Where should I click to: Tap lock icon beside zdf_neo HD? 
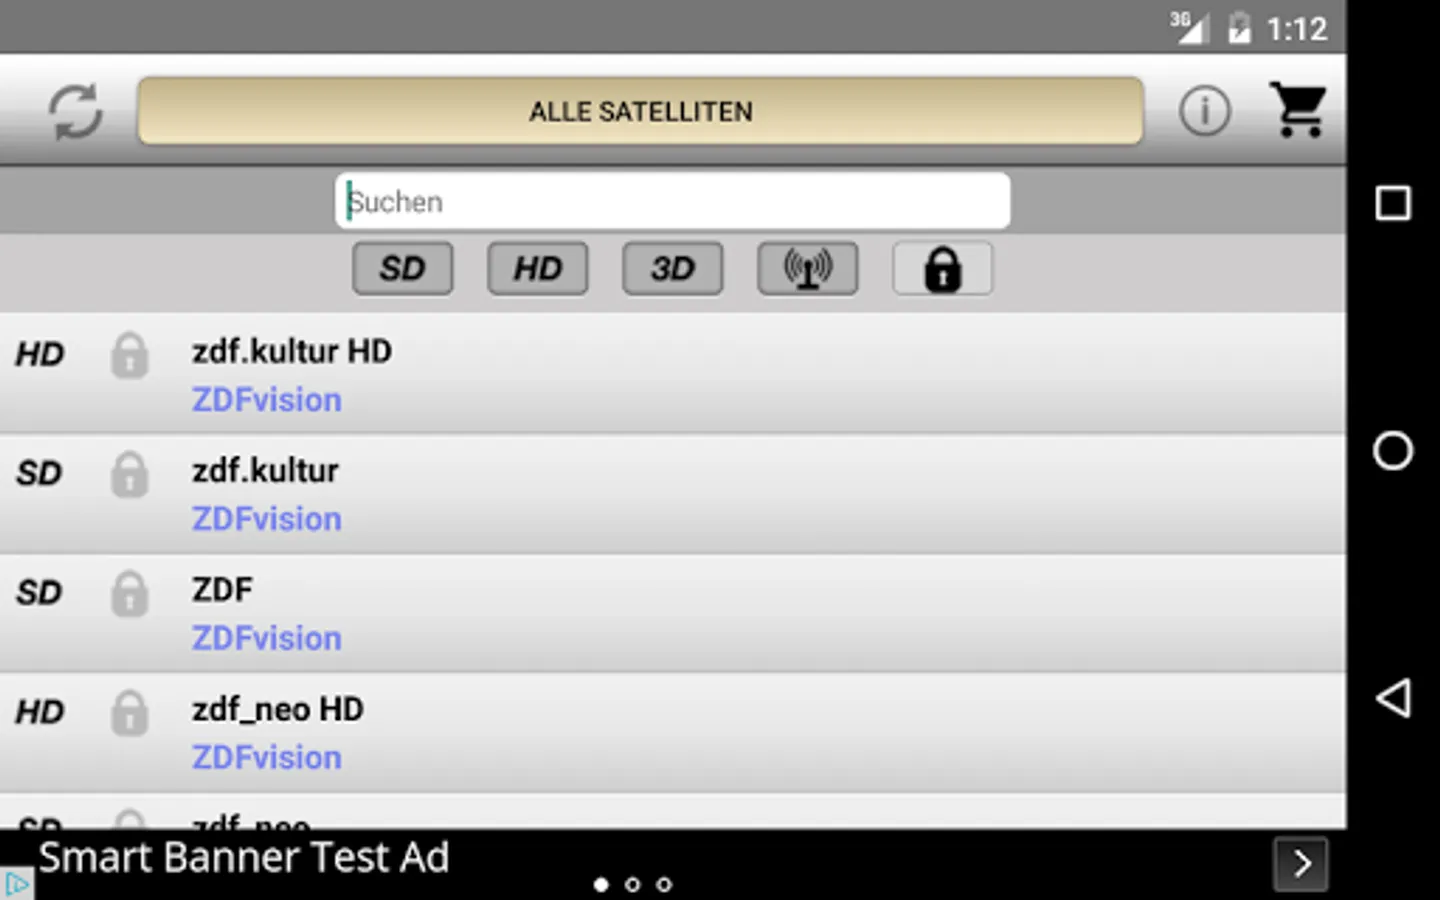[x=130, y=713]
